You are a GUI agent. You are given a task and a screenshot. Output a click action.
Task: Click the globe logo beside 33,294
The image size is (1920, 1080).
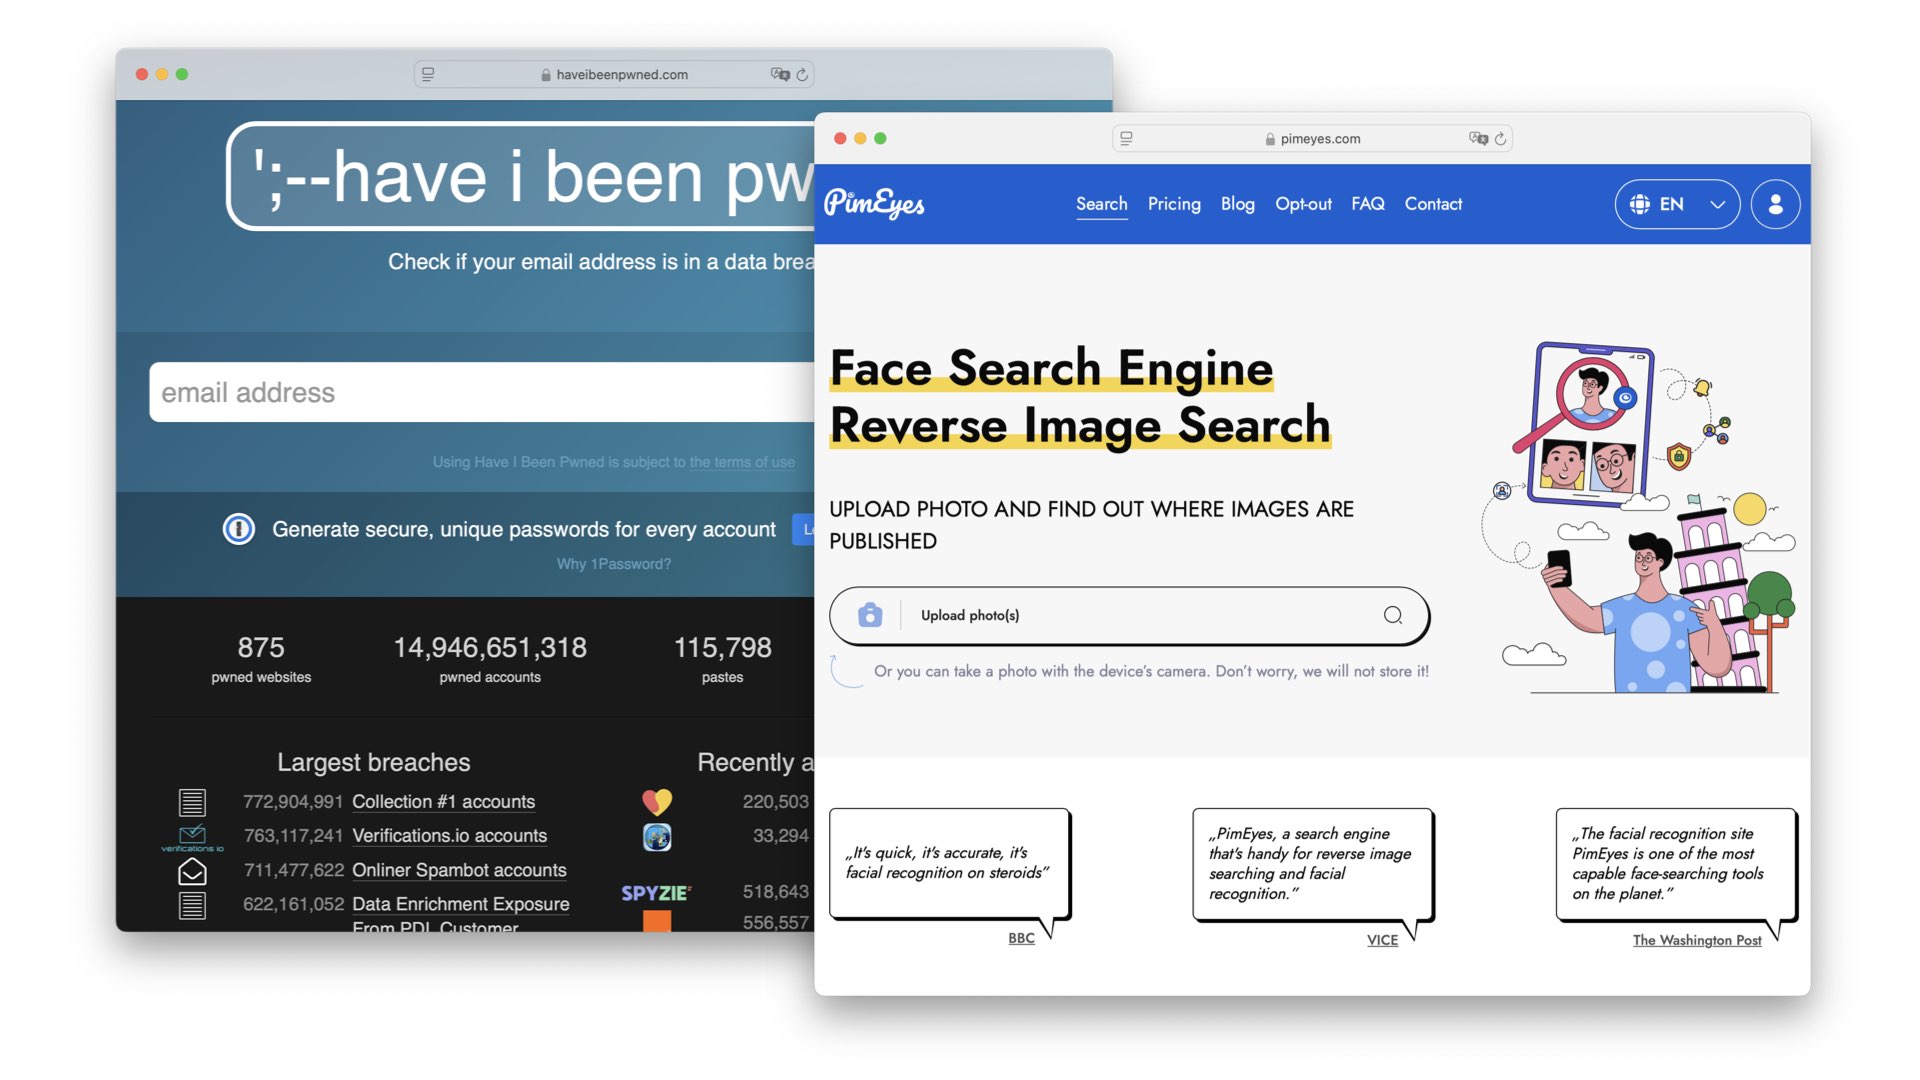[657, 837]
